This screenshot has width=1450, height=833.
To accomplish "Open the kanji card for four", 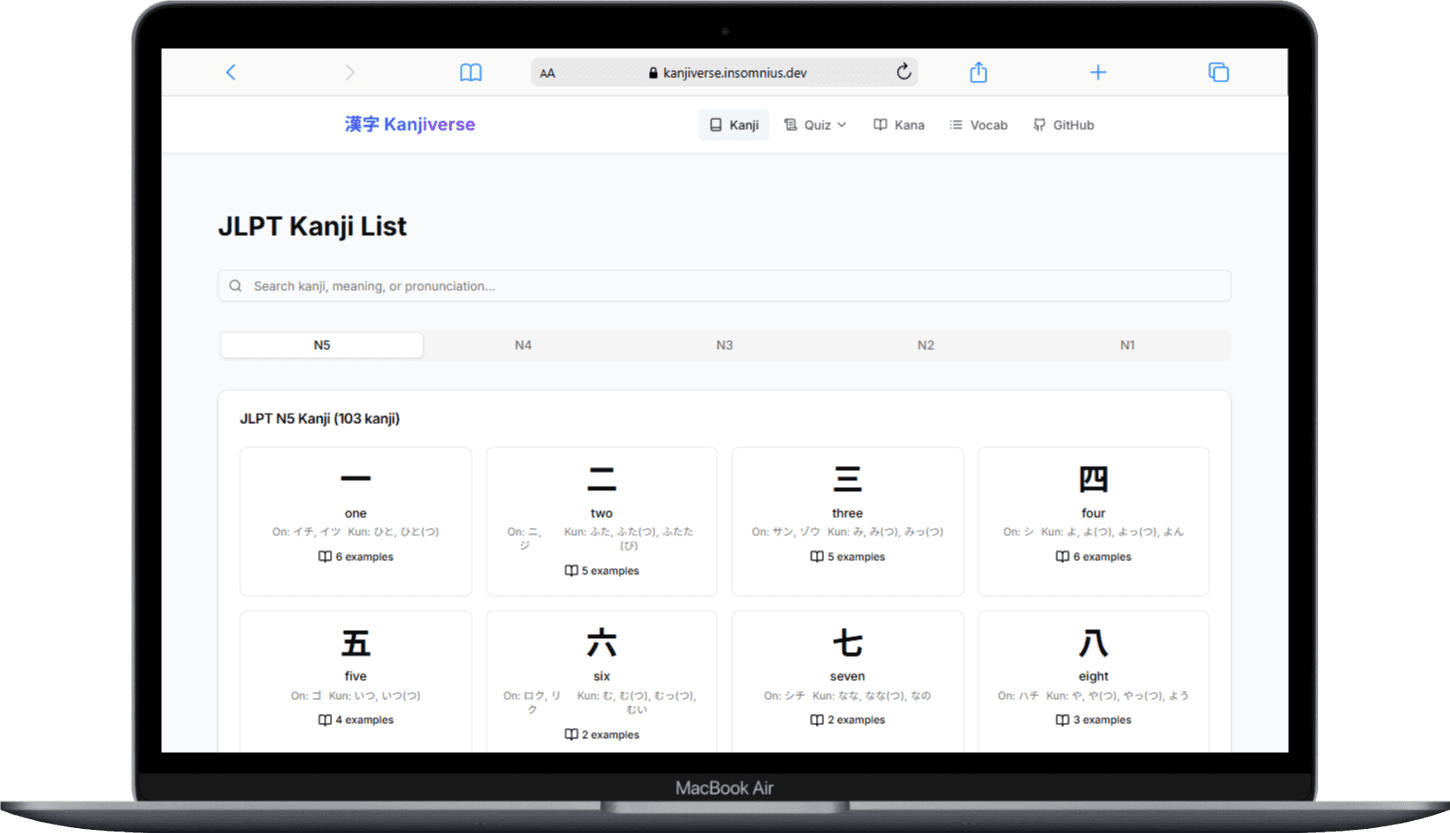I will pyautogui.click(x=1094, y=521).
